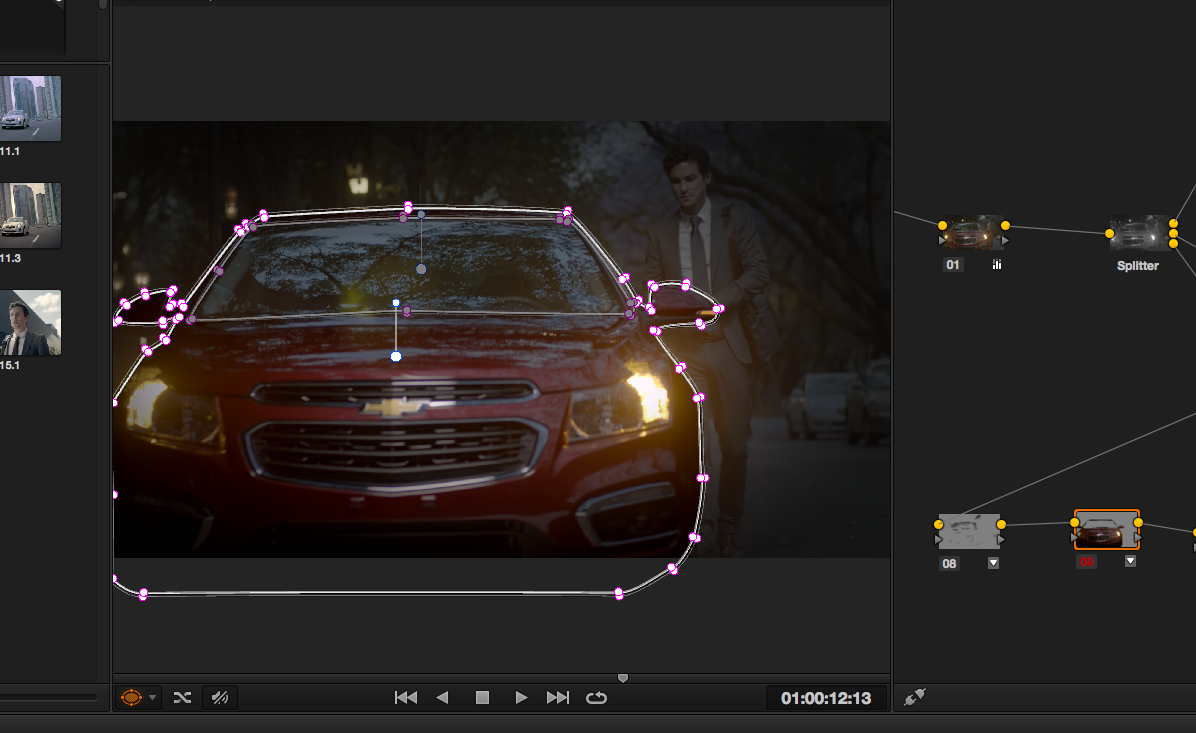Open the on-screen overlay mode dropdown arrow
The image size is (1196, 733).
point(153,697)
